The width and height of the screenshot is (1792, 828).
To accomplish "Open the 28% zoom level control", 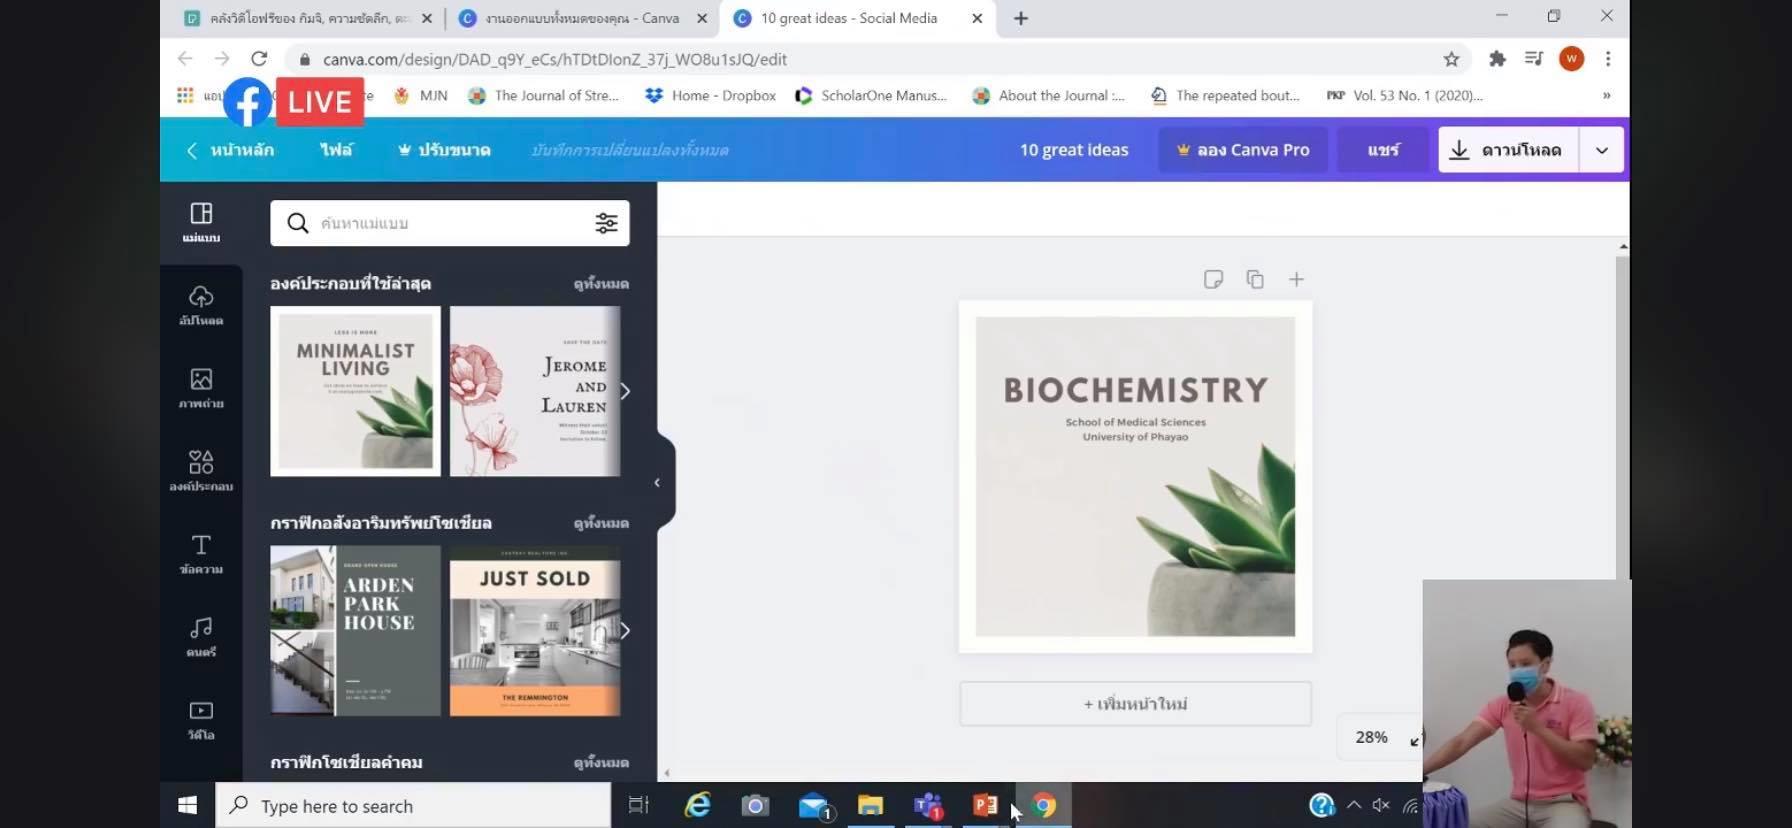I will point(1371,737).
